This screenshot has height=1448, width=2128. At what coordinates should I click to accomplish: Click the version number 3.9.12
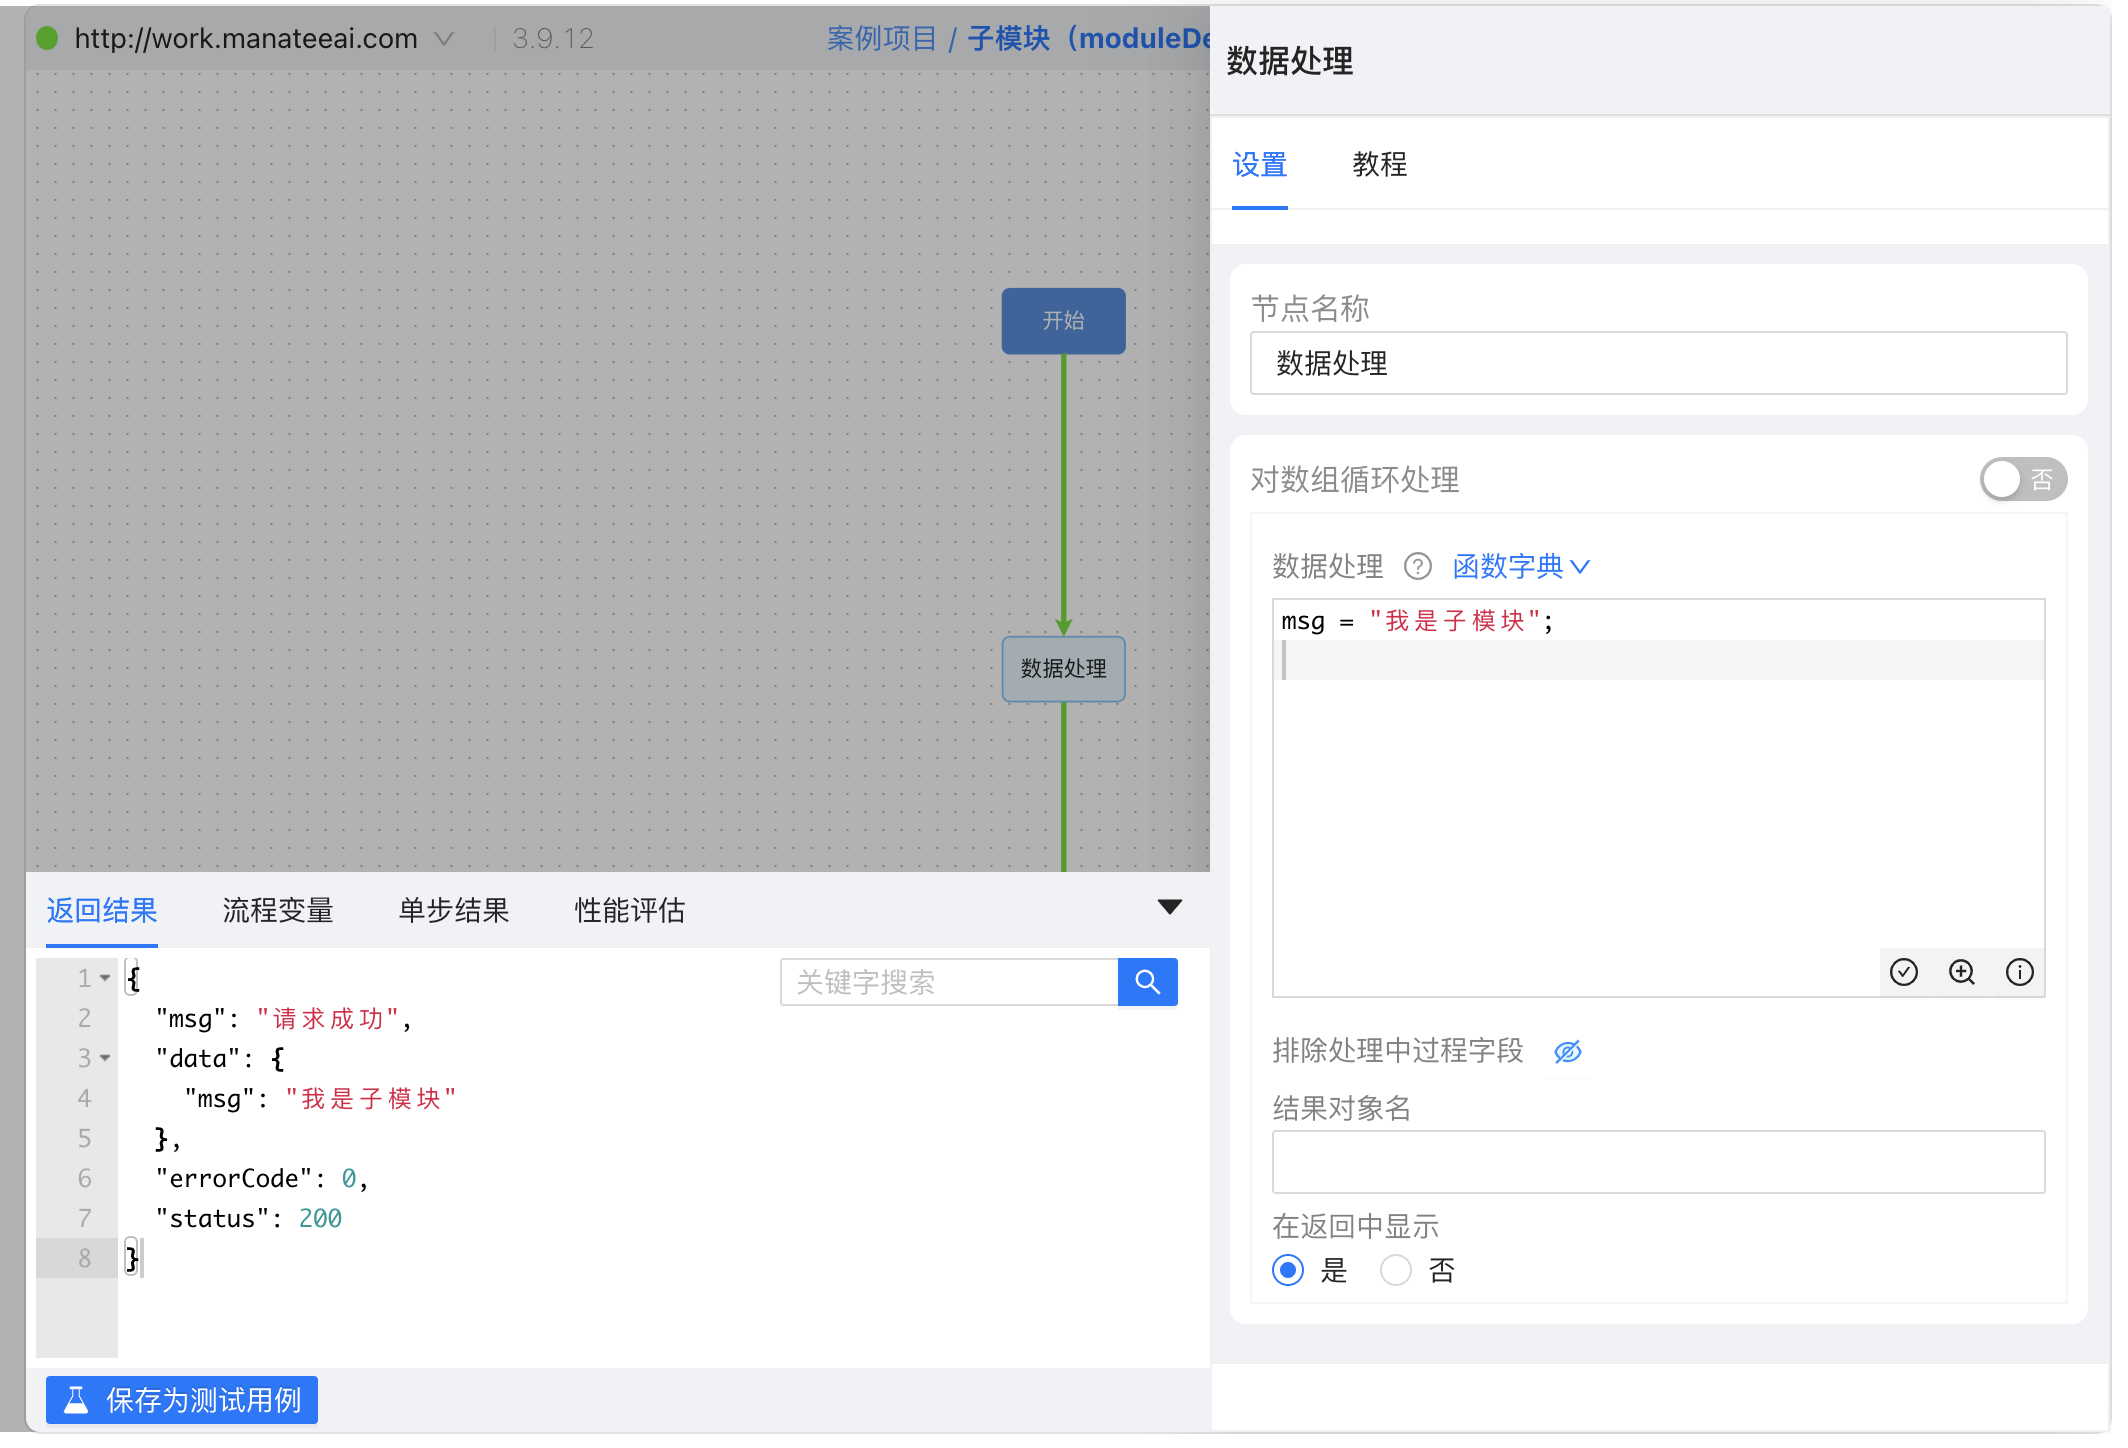(x=553, y=39)
